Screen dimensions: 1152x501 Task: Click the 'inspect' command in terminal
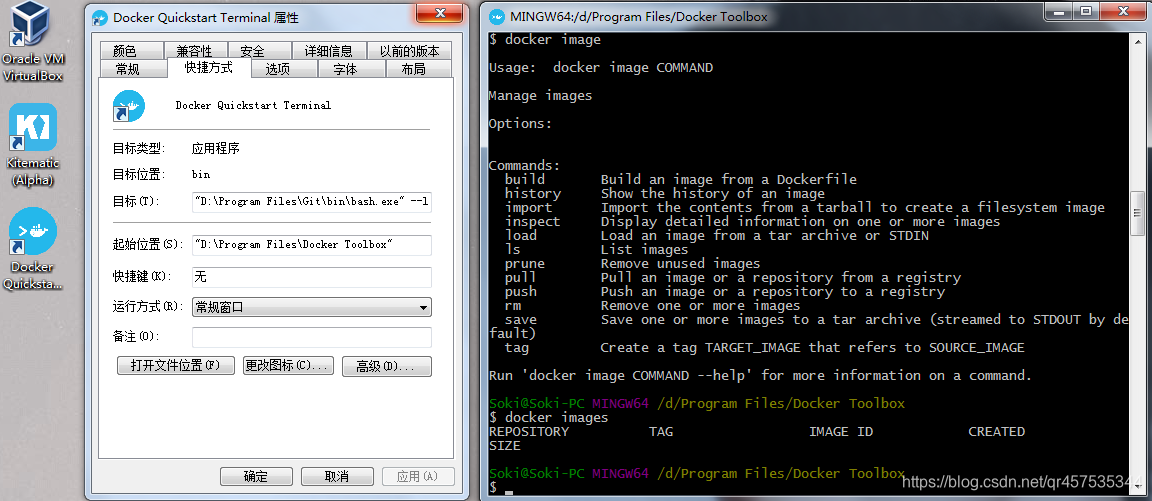tap(533, 221)
